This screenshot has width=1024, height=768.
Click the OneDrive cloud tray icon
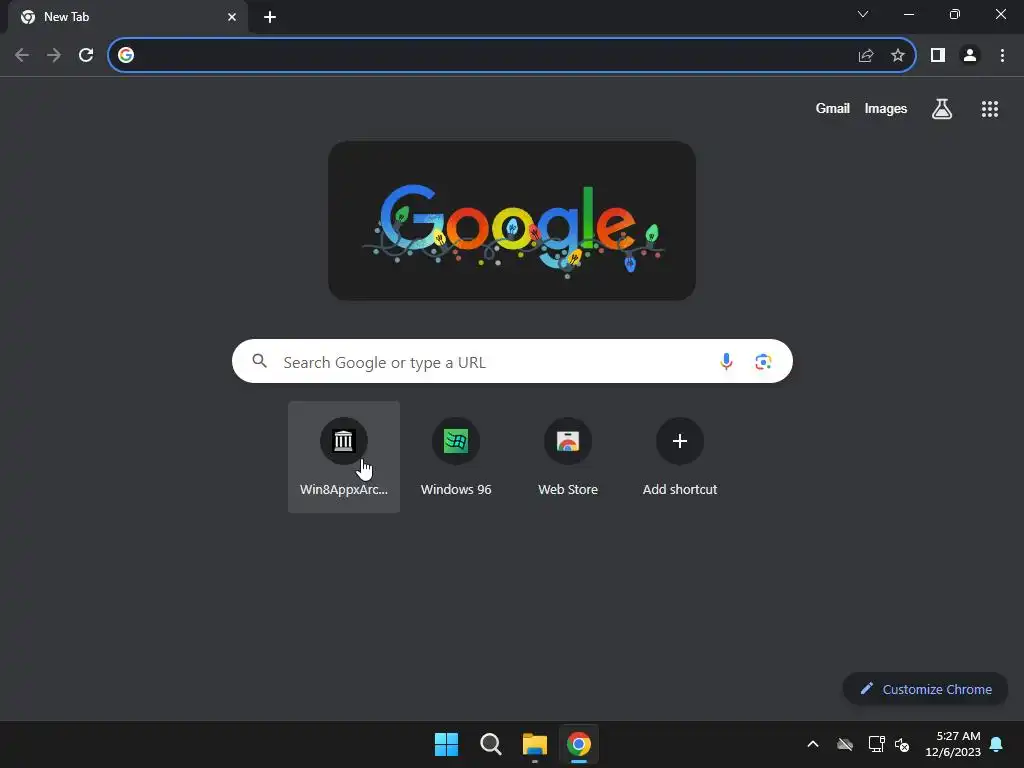pyautogui.click(x=845, y=744)
